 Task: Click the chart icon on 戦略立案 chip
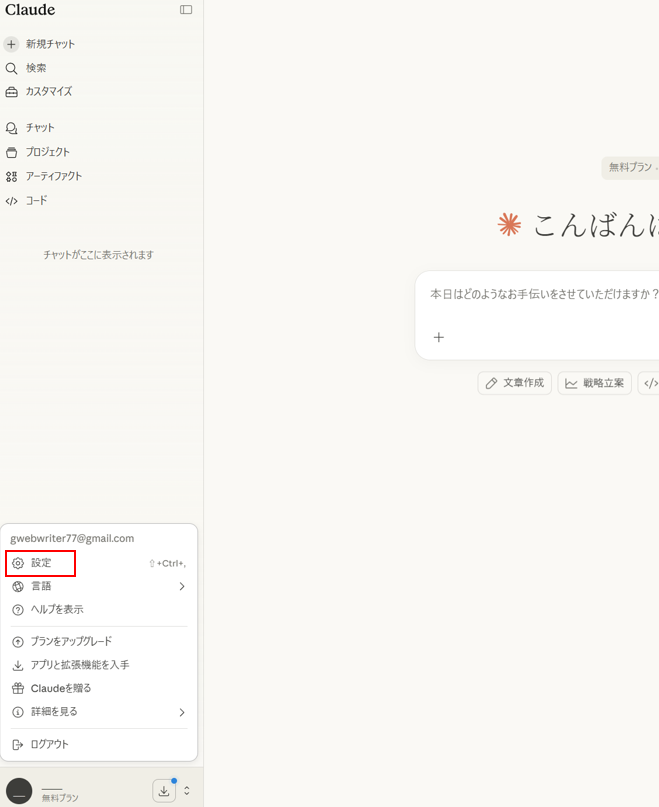pyautogui.click(x=571, y=383)
